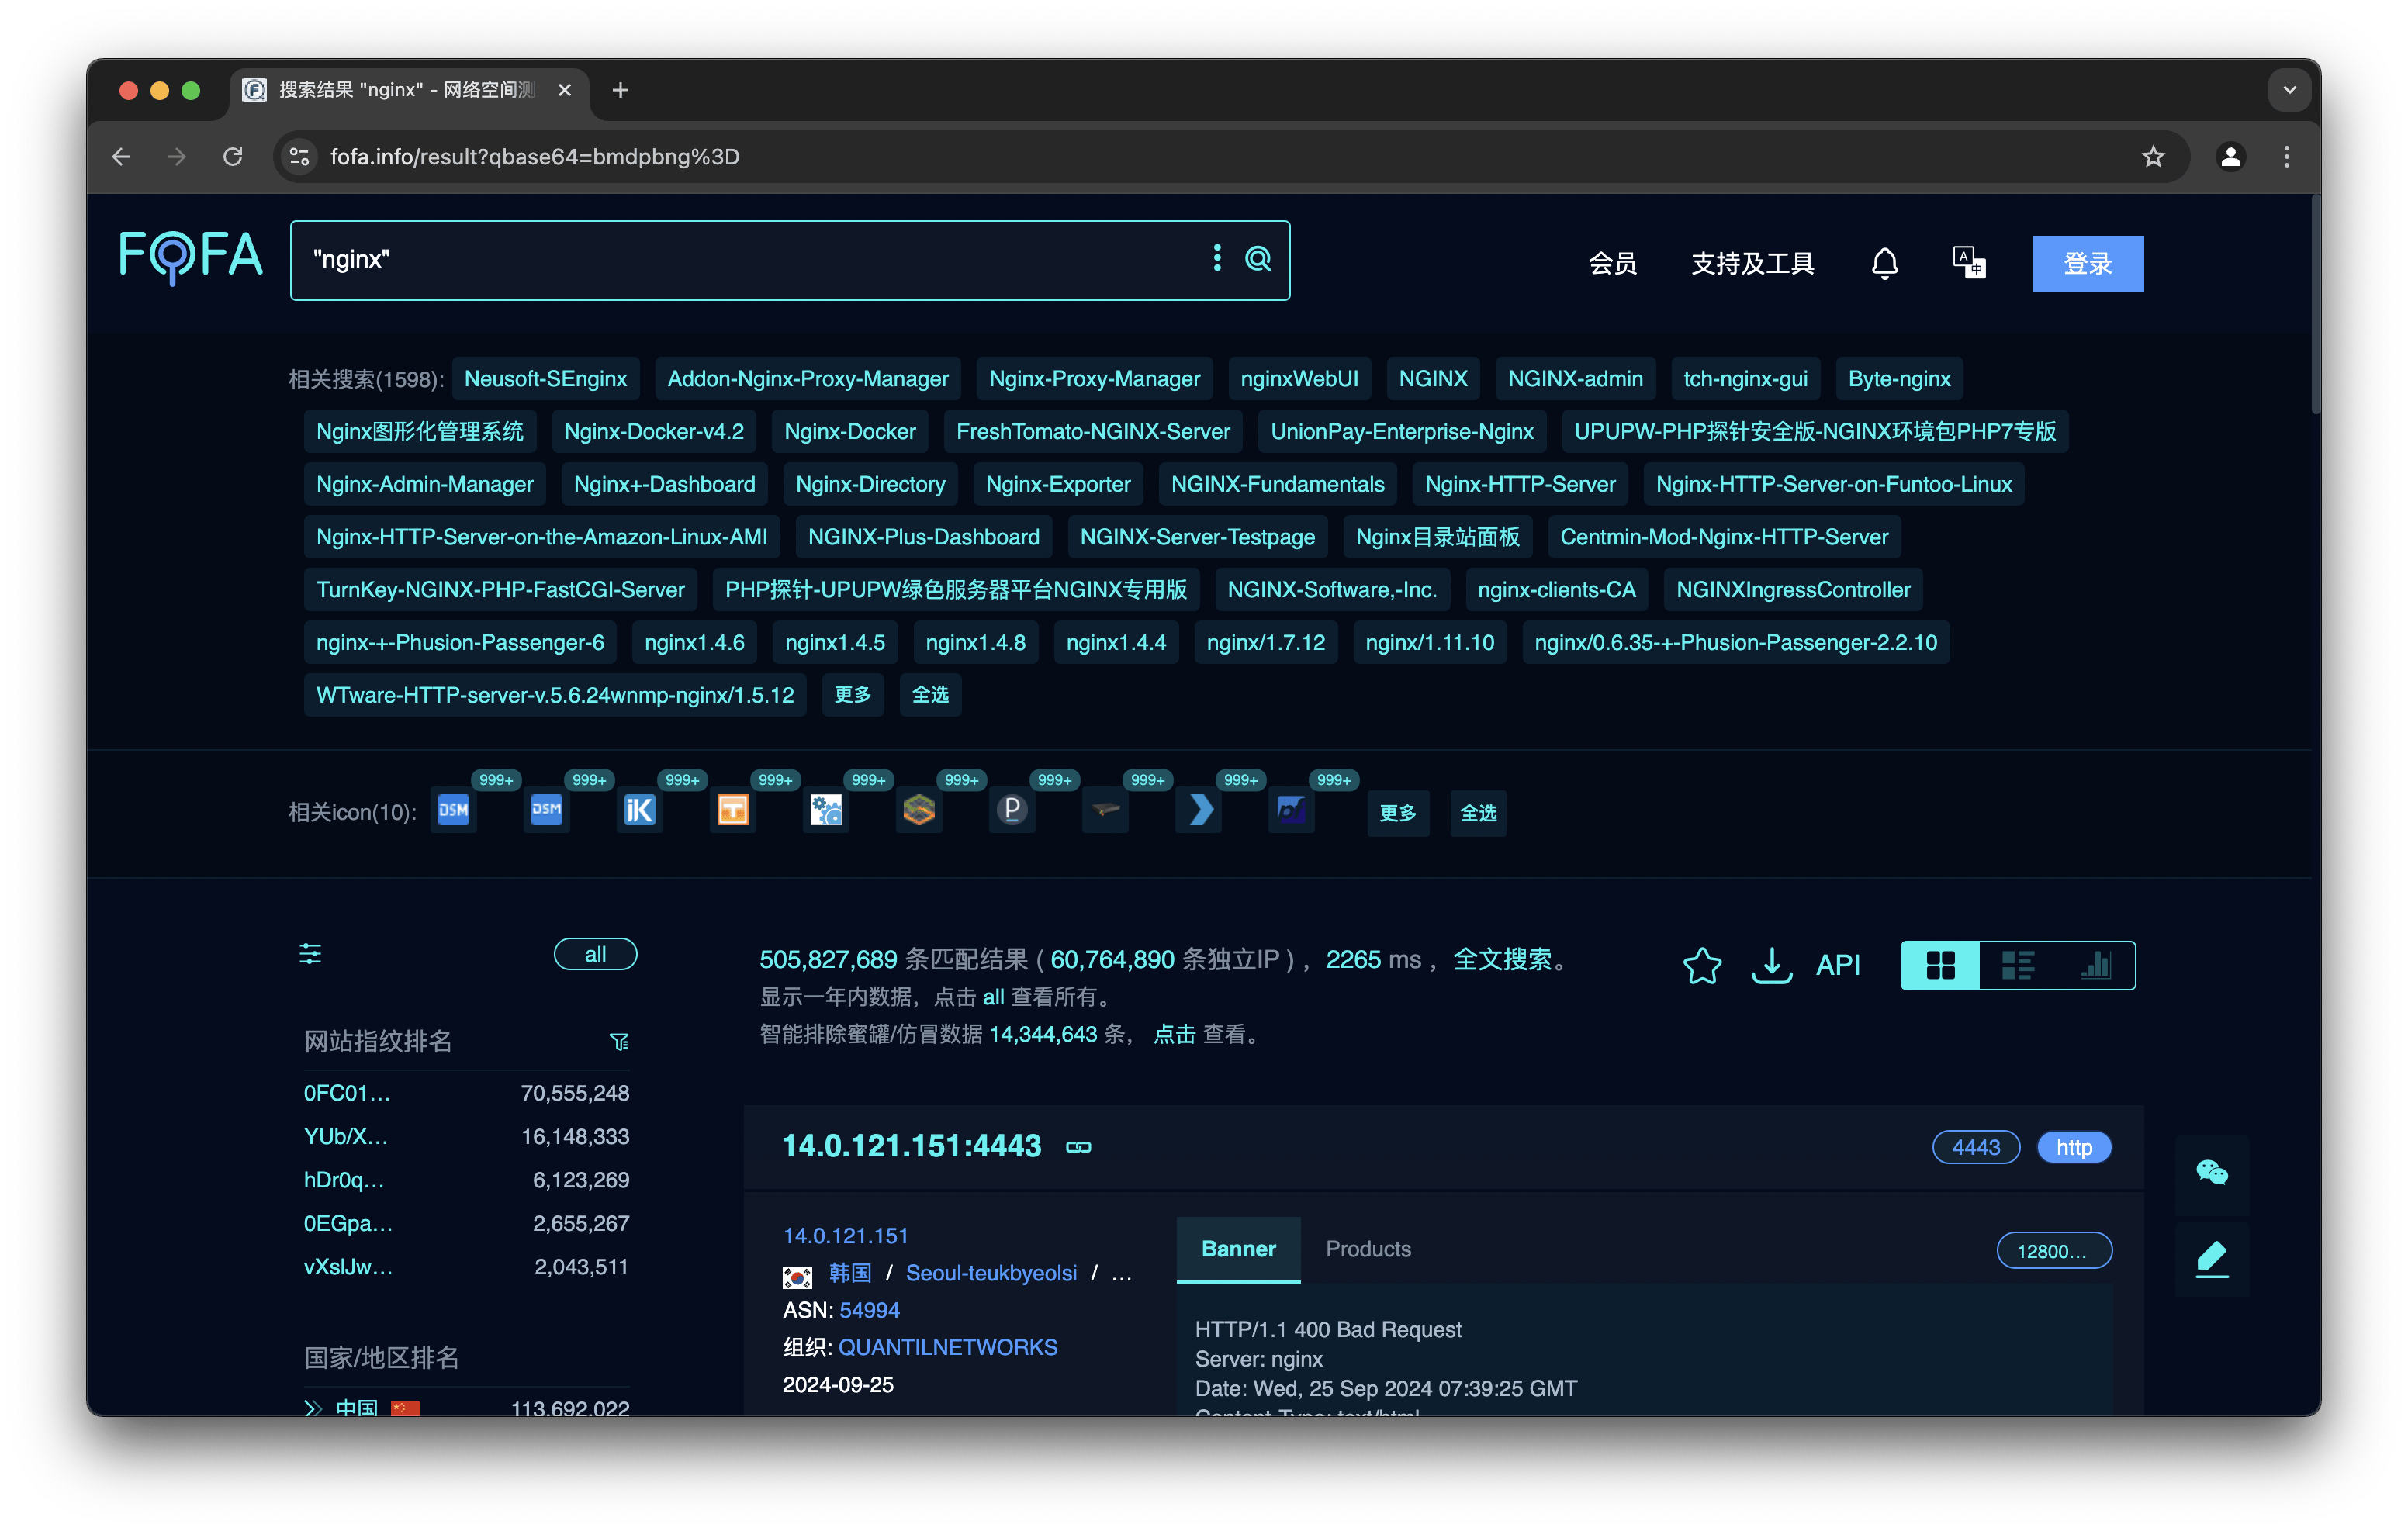Click the Nginx-Proxy-Manager related search tag
Screen dimensions: 2408x1531
click(x=1094, y=379)
